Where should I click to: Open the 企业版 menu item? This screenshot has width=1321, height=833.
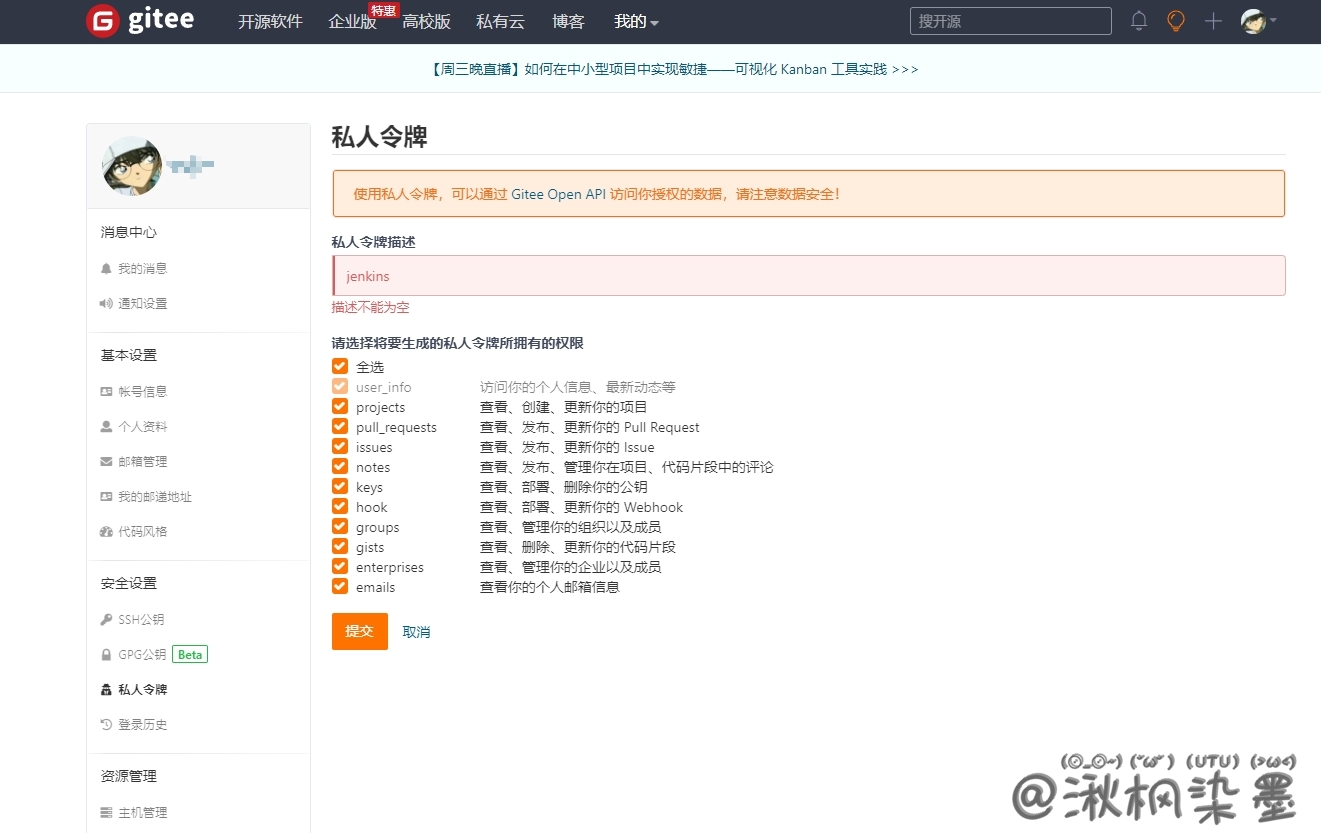click(x=352, y=22)
